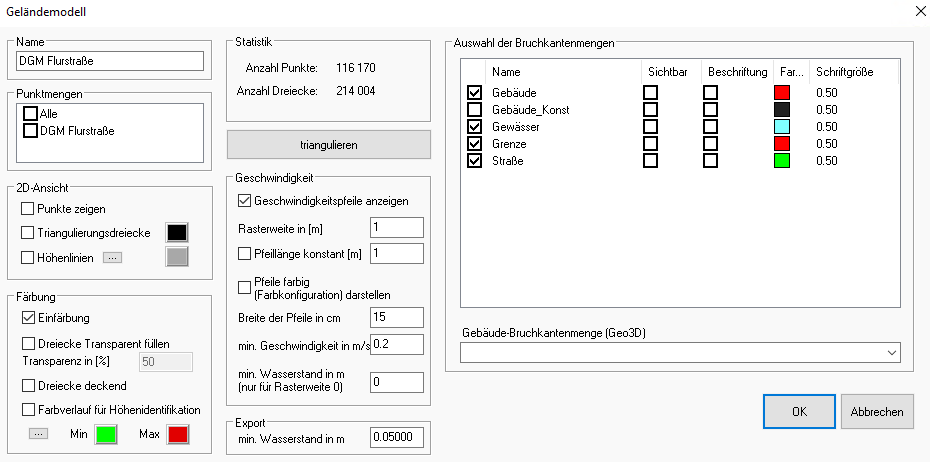The height and width of the screenshot is (462, 930).
Task: Toggle Sichtbar for the Grenze row
Action: coord(650,143)
